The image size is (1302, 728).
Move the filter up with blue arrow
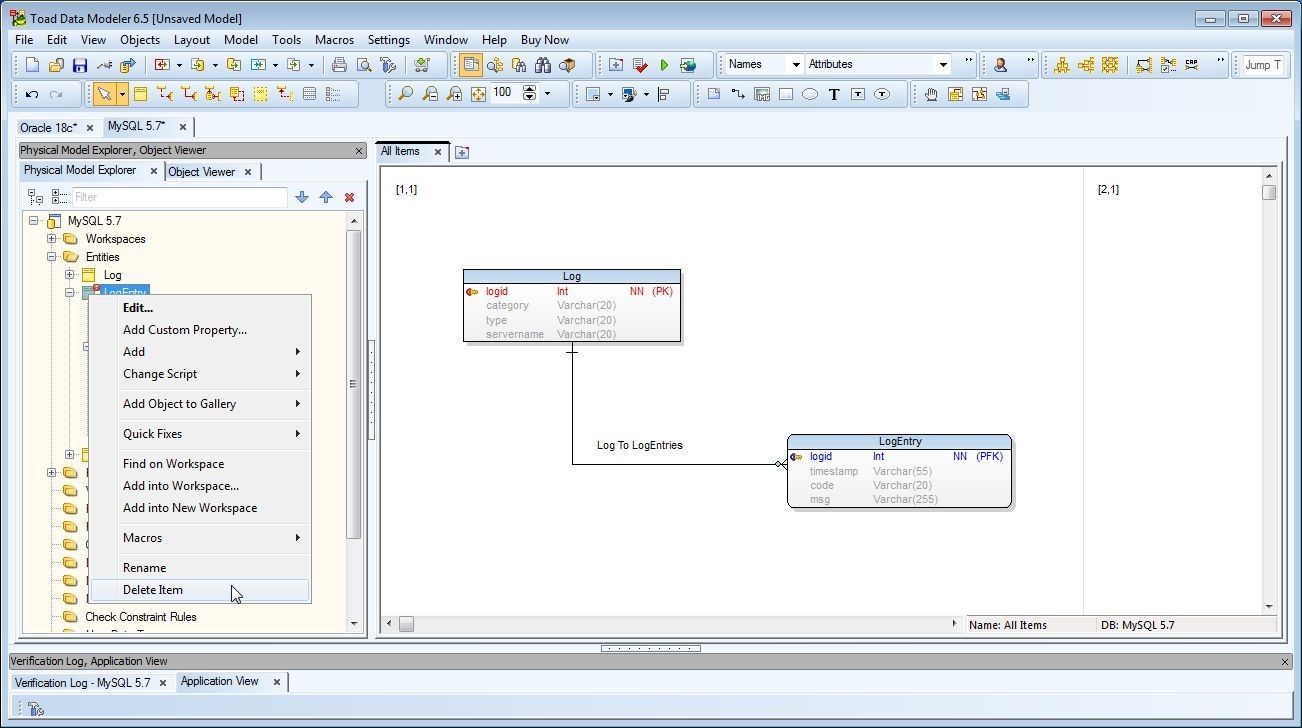click(326, 198)
